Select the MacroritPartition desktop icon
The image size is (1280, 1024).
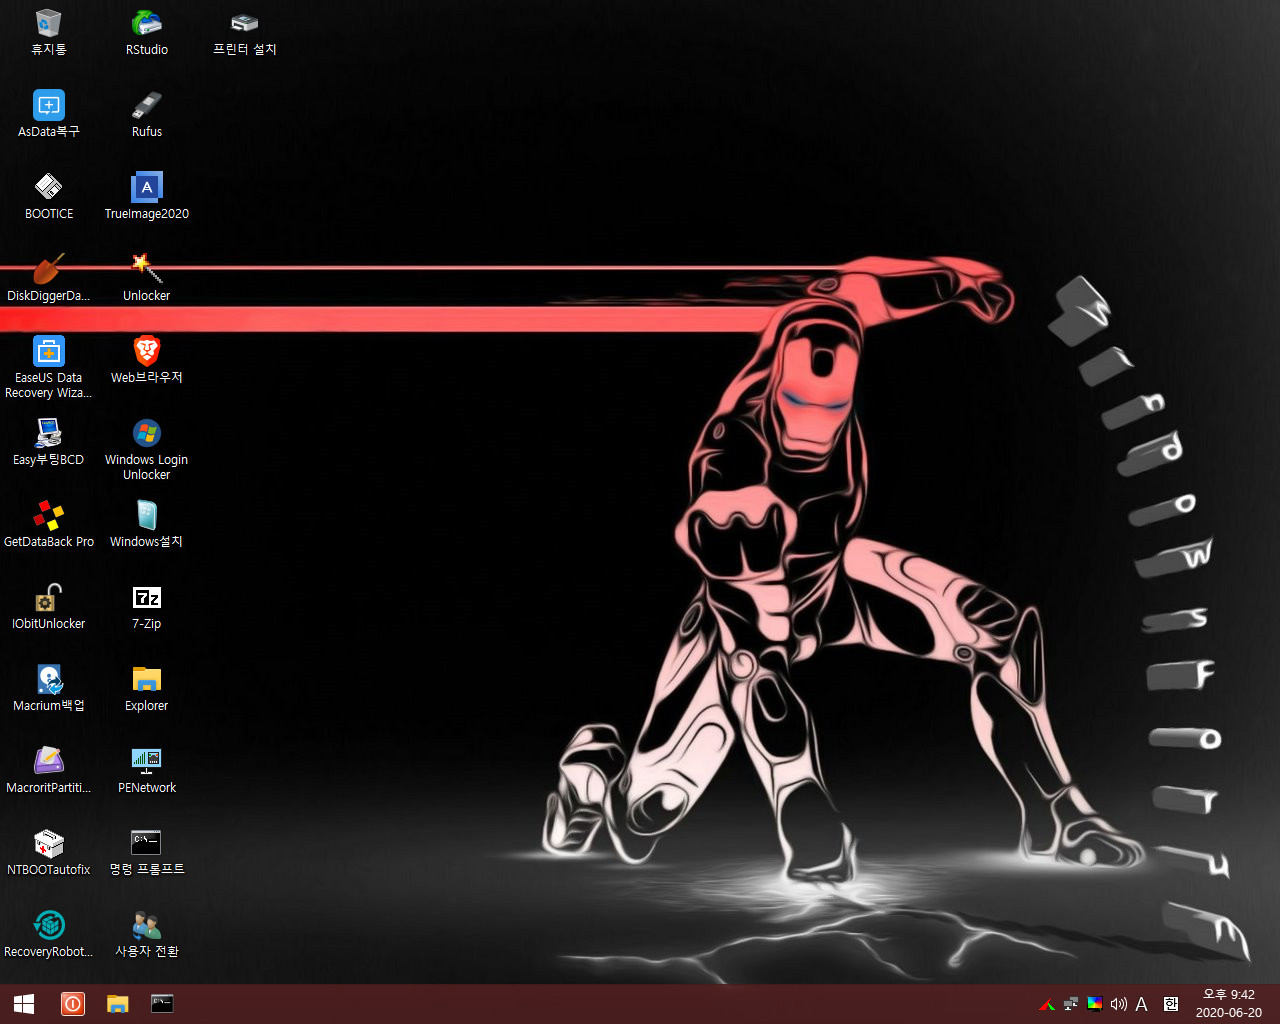coord(48,770)
